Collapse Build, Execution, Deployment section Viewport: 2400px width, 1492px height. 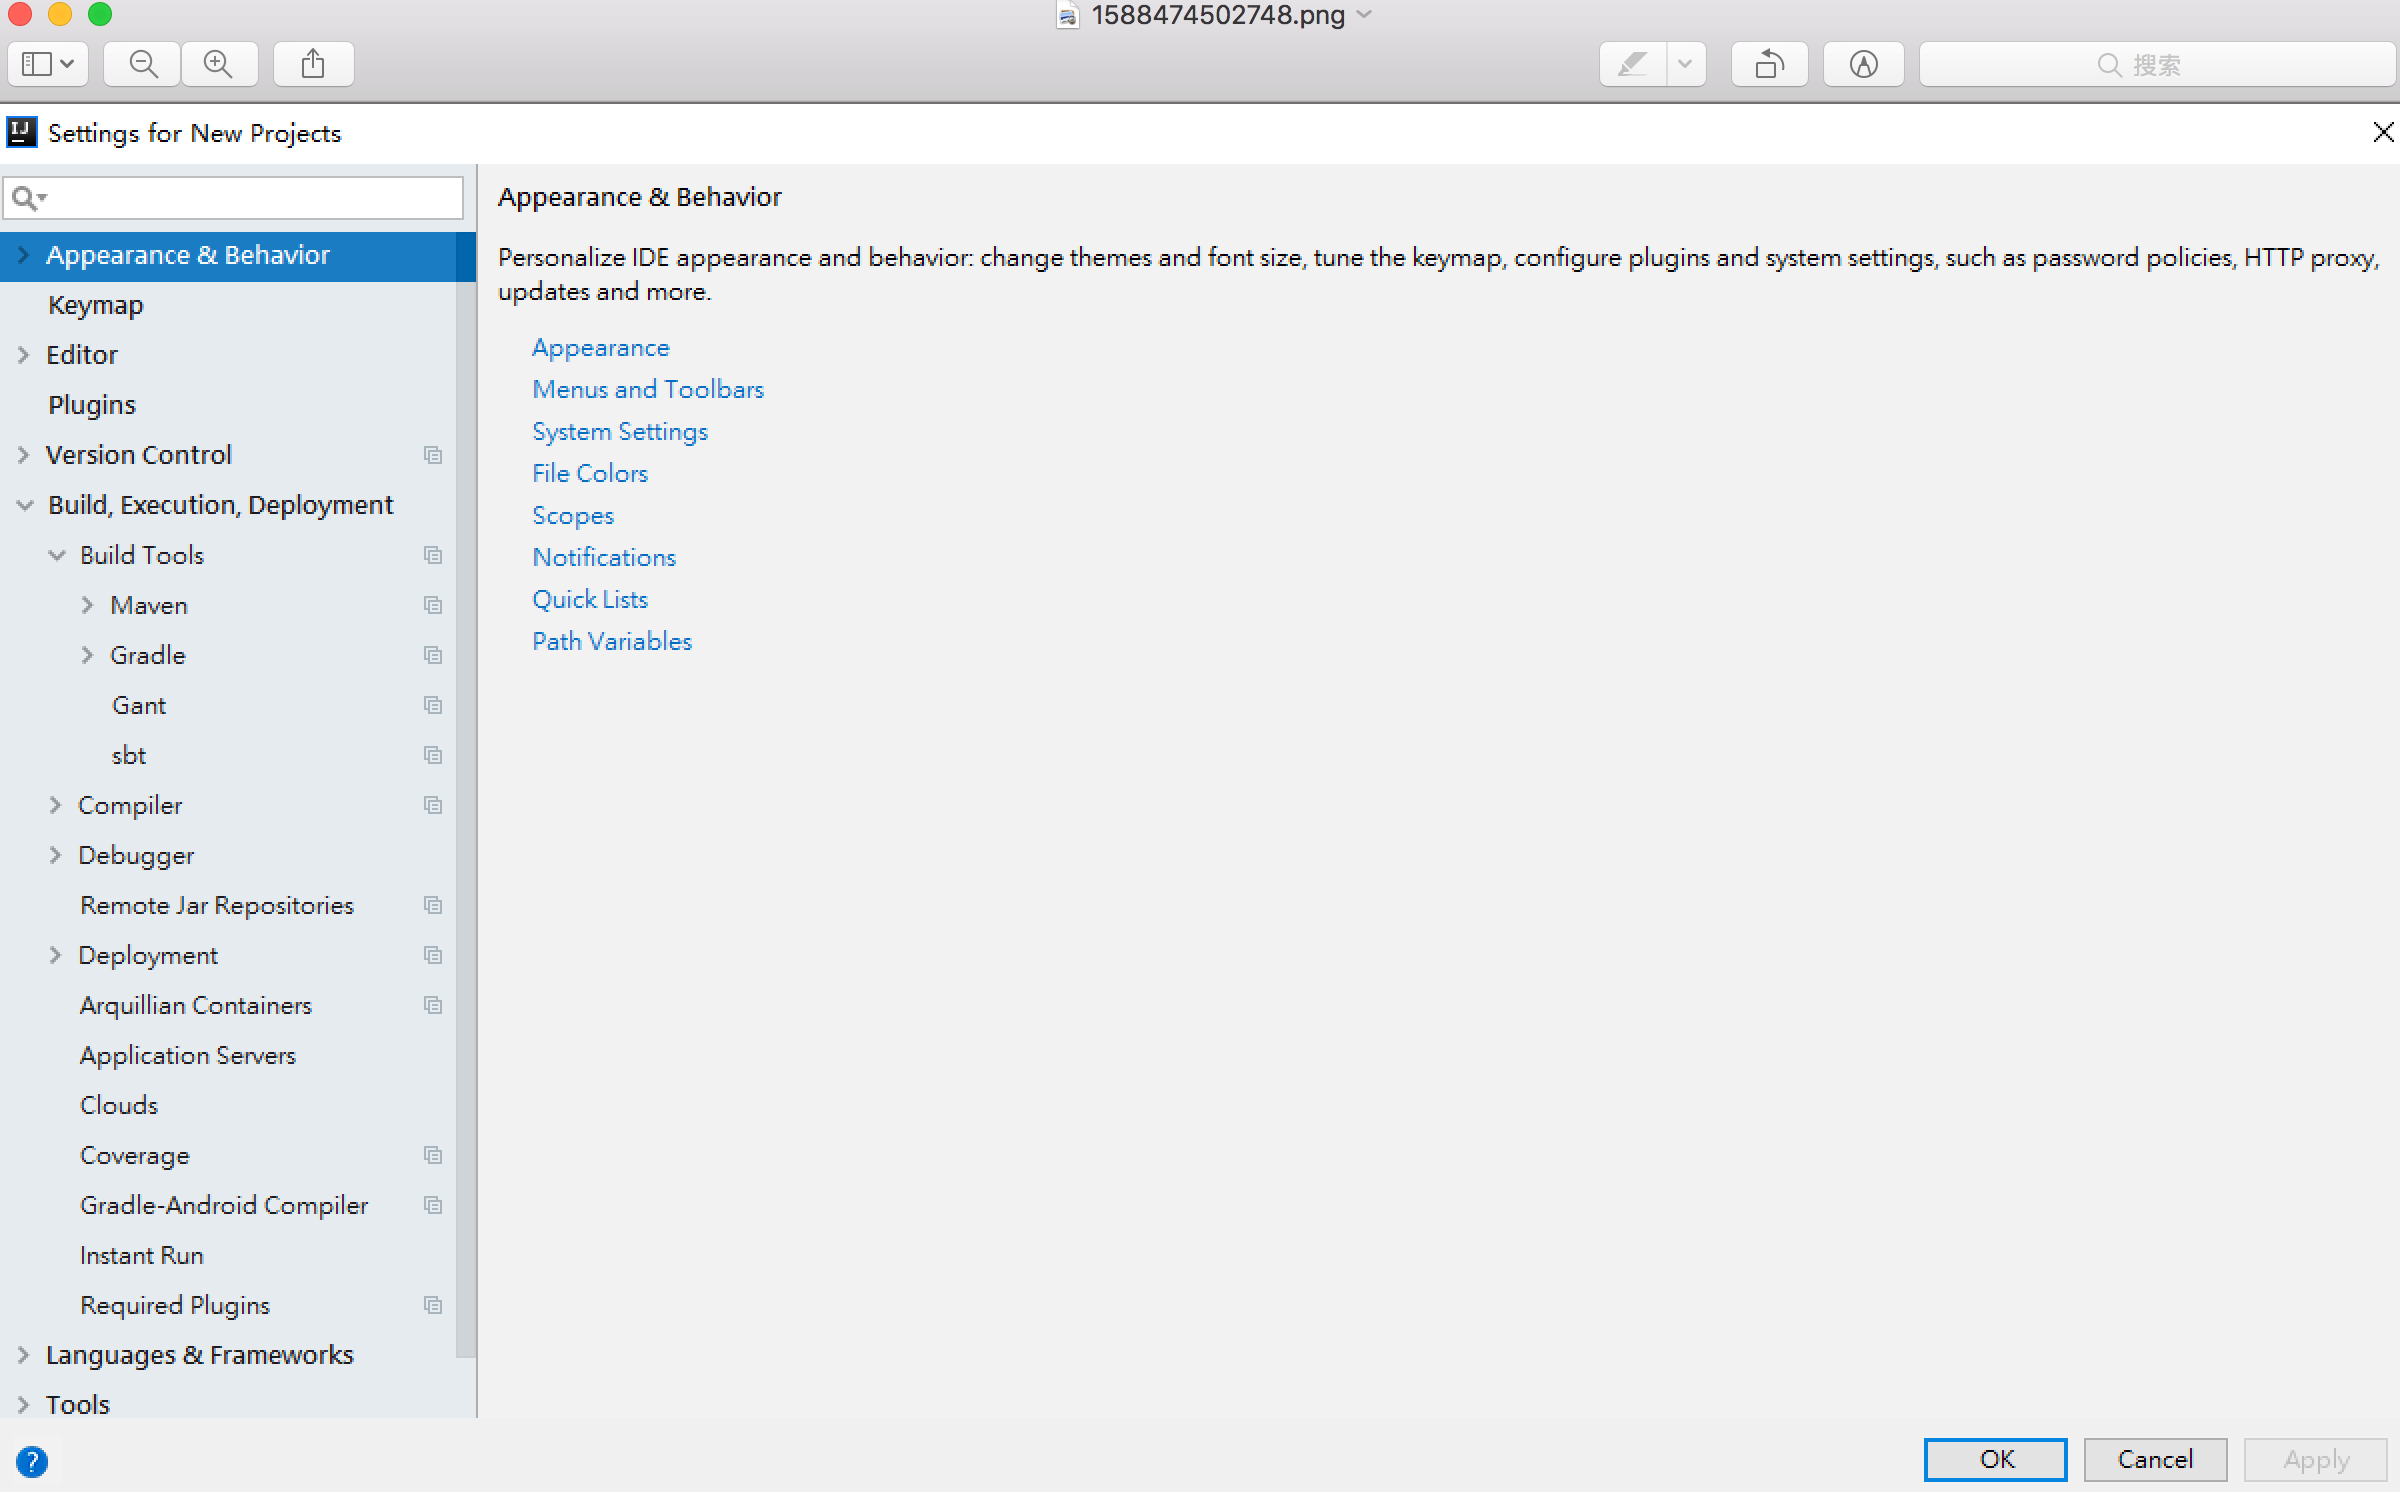[x=25, y=505]
